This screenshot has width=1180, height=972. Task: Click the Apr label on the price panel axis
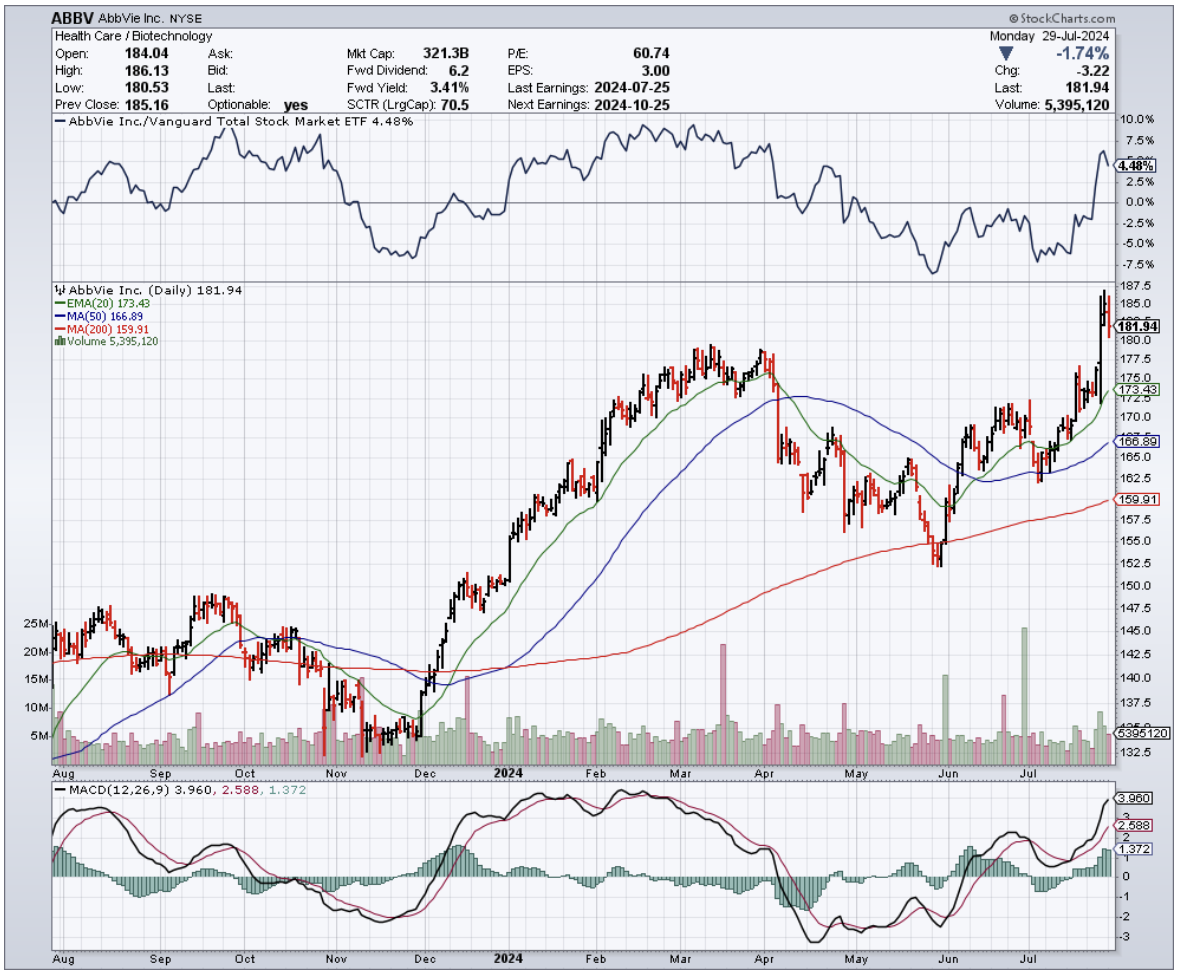767,772
